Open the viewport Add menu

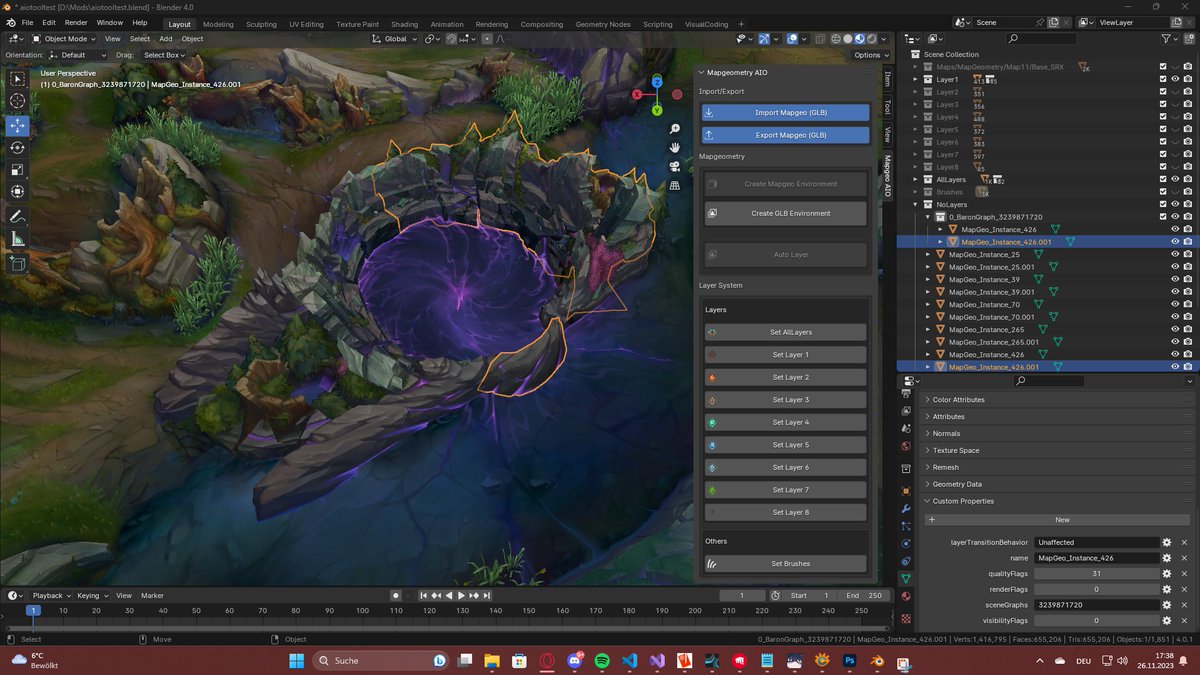tap(165, 39)
